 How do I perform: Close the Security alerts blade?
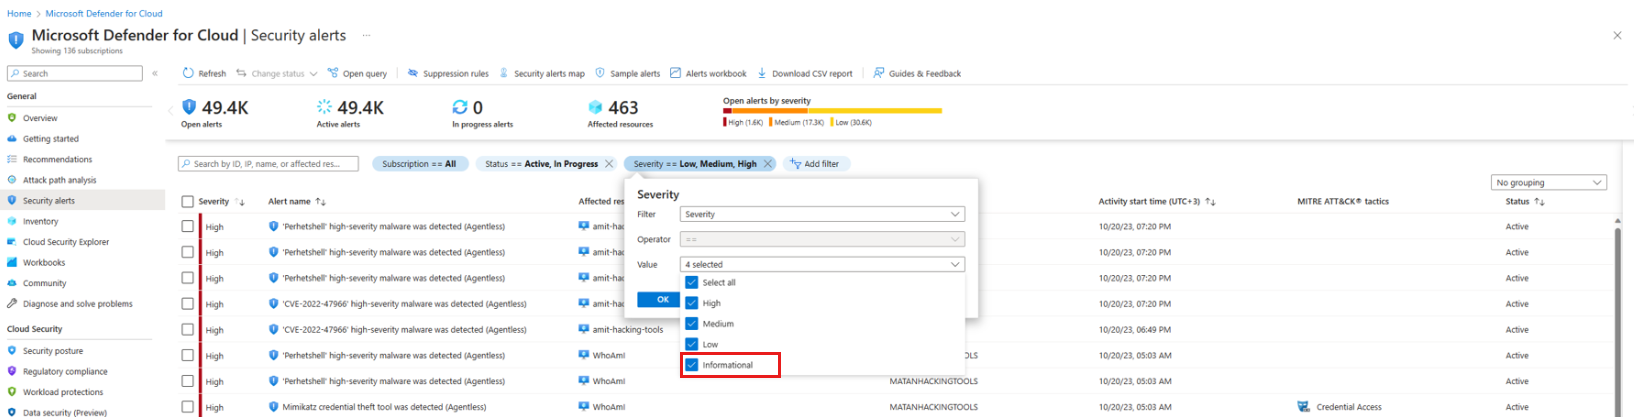pos(1617,35)
